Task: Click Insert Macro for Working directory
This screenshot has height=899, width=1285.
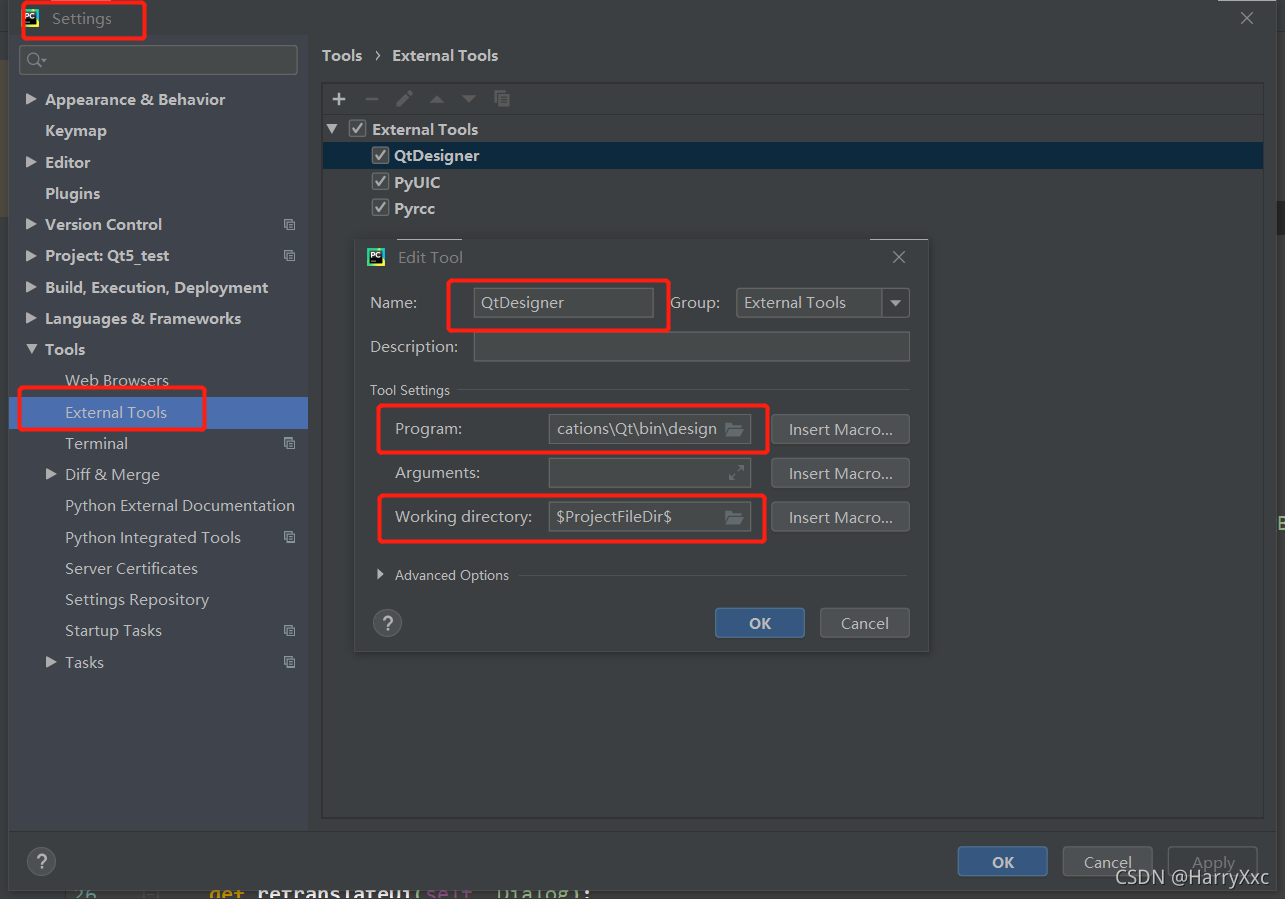Action: [x=840, y=517]
